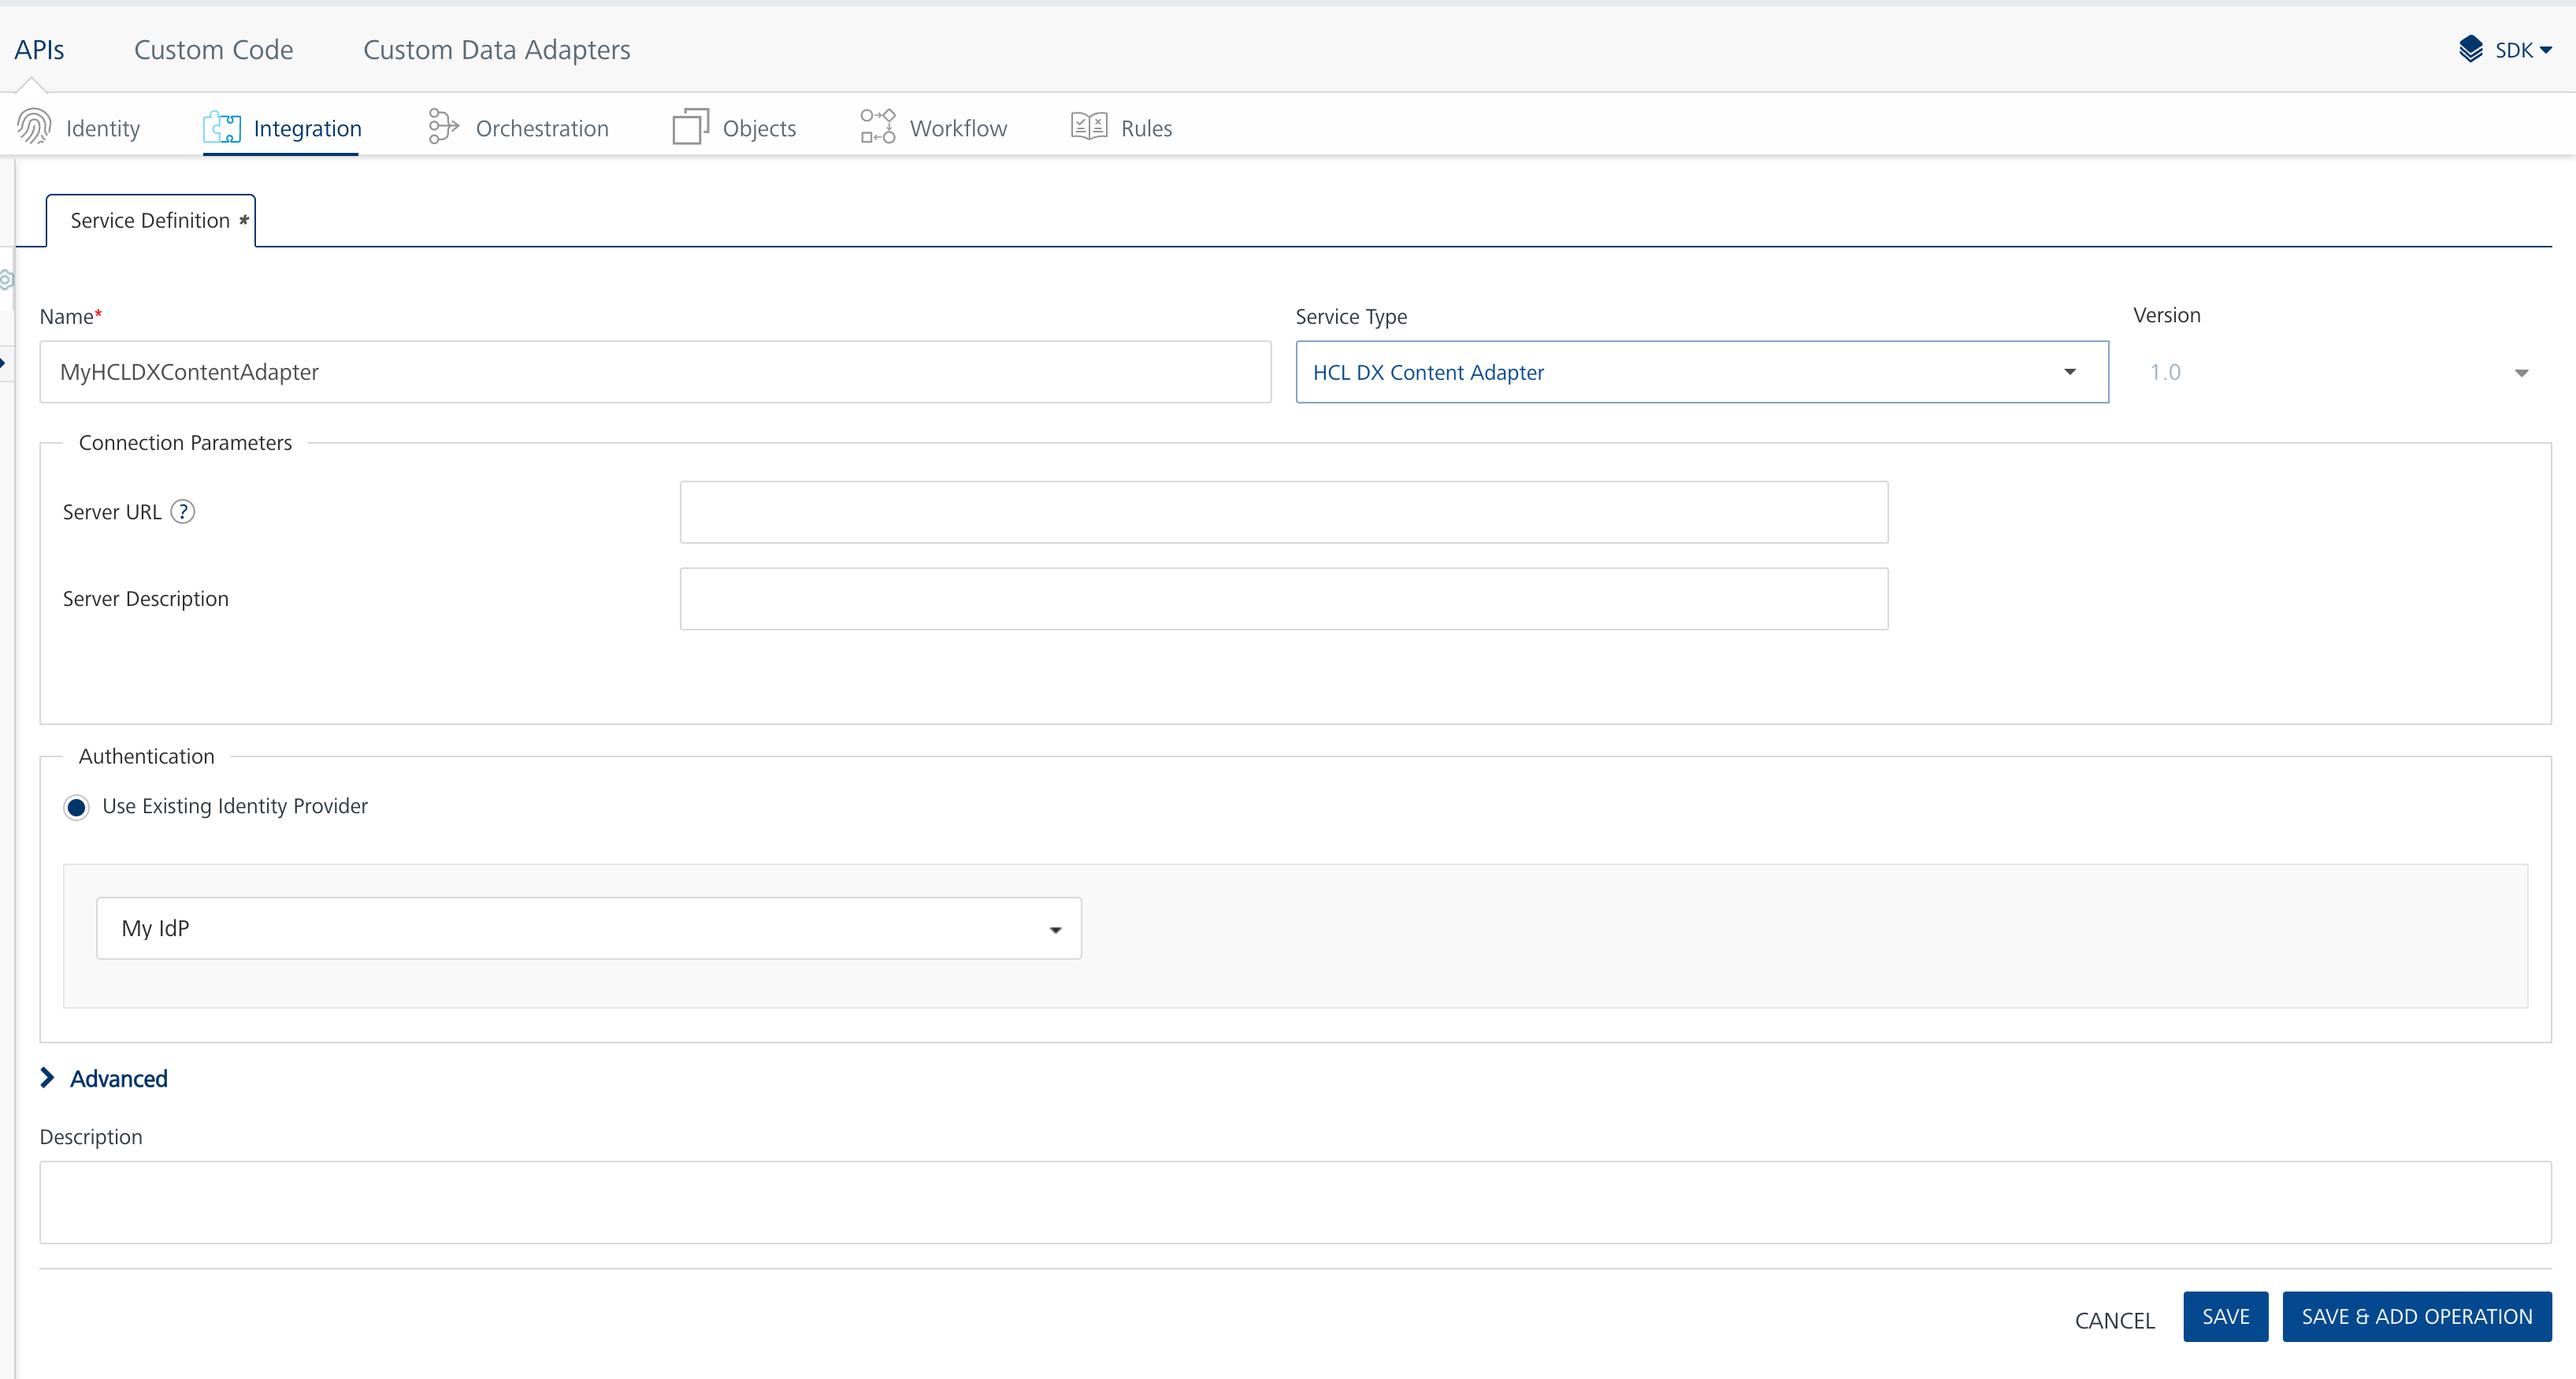This screenshot has width=2576, height=1379.
Task: Switch to the Custom Code section
Action: click(x=213, y=48)
